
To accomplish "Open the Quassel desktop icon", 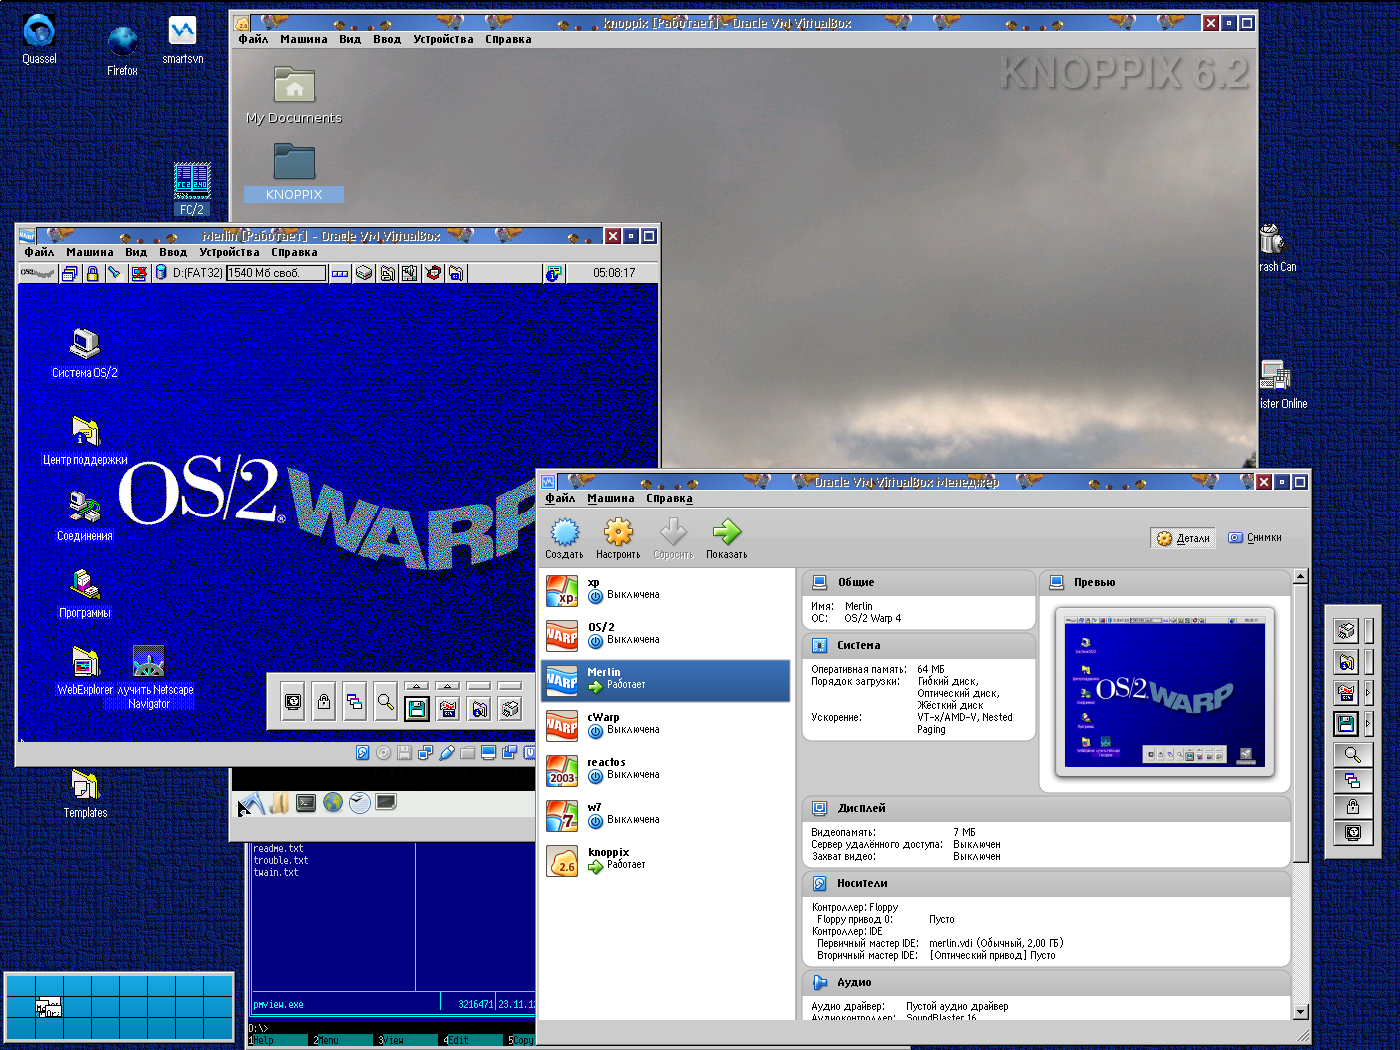I will (x=39, y=38).
